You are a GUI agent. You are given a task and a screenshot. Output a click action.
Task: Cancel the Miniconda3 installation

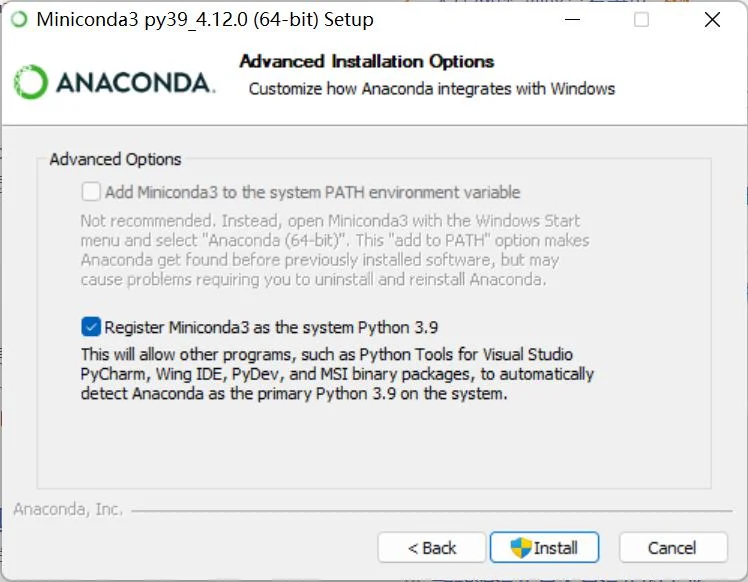pyautogui.click(x=672, y=547)
